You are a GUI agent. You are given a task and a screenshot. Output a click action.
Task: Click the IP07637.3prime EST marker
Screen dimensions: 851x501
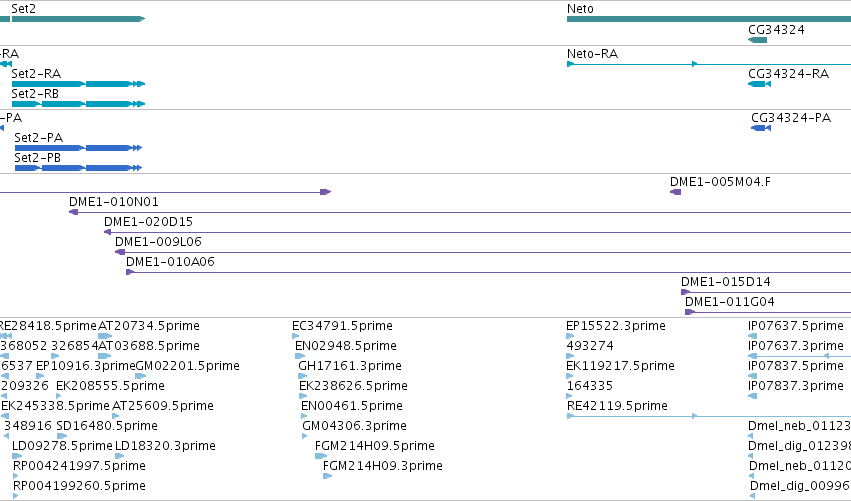tap(752, 356)
